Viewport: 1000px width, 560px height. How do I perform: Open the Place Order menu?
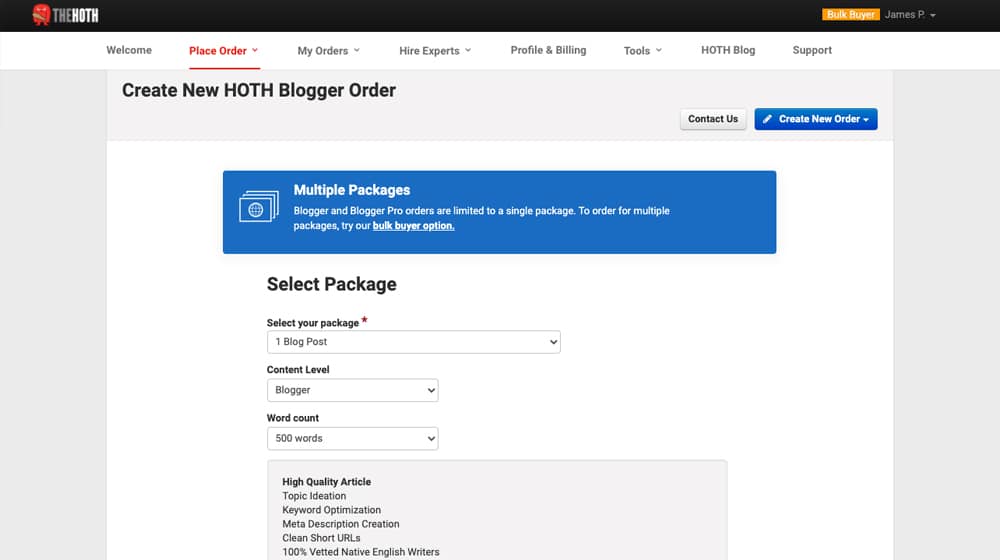click(x=224, y=50)
